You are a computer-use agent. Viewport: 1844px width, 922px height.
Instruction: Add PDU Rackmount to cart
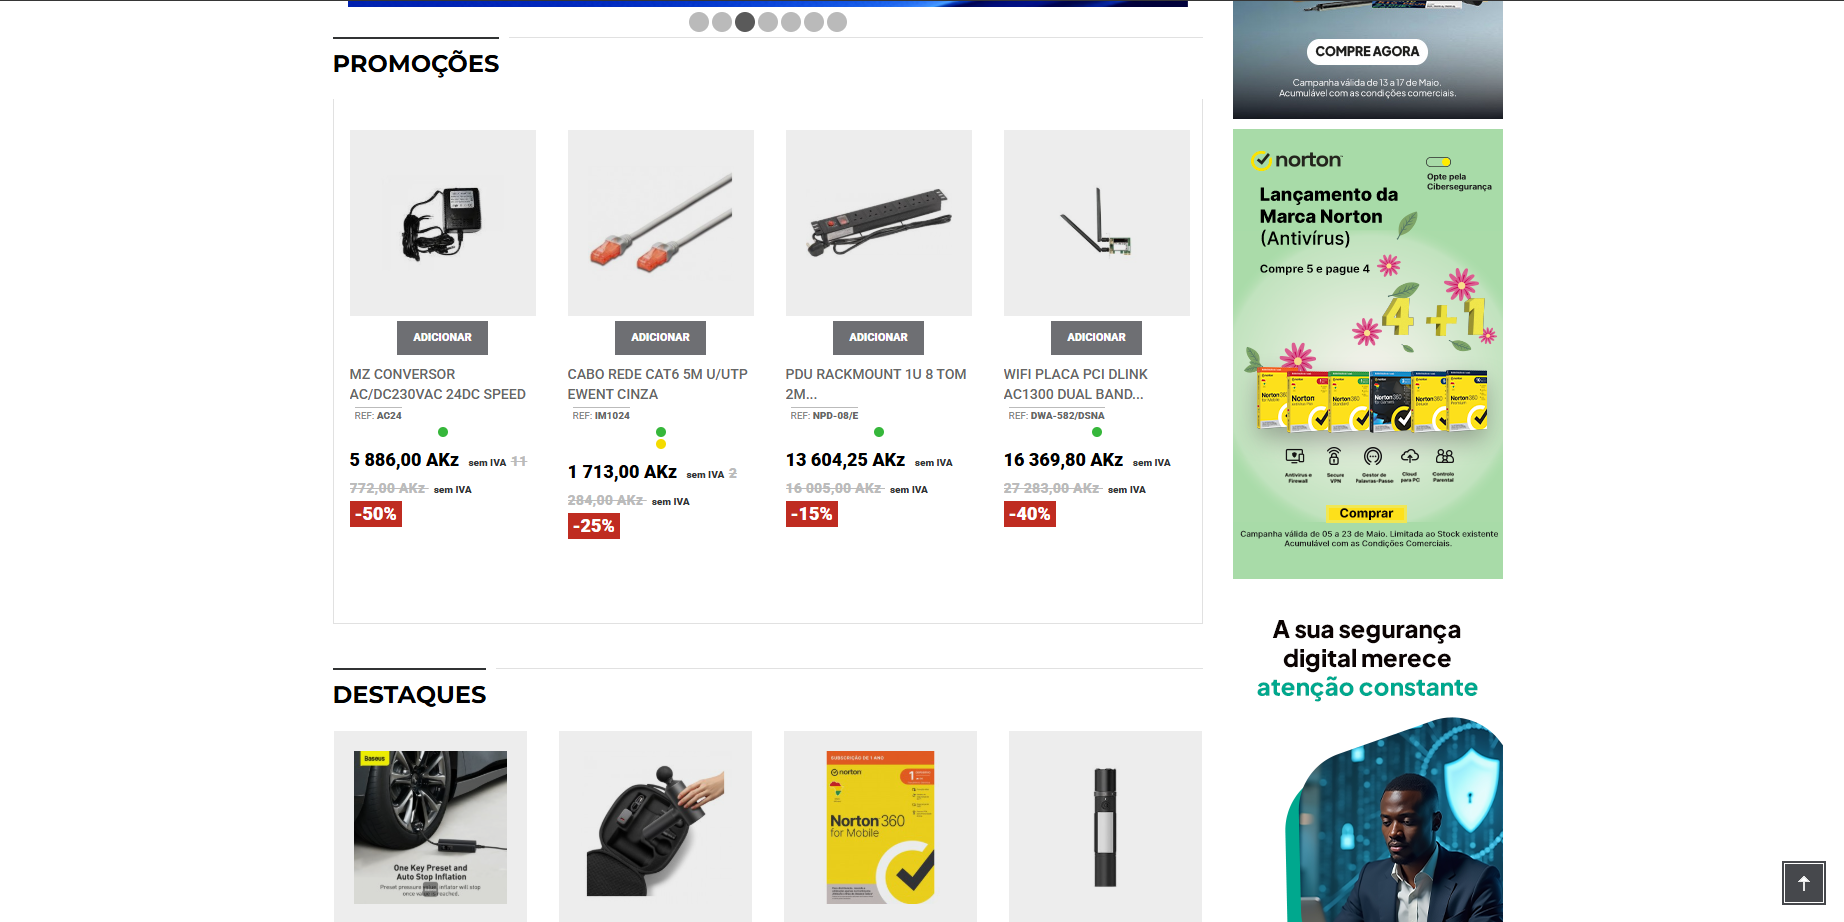878,338
